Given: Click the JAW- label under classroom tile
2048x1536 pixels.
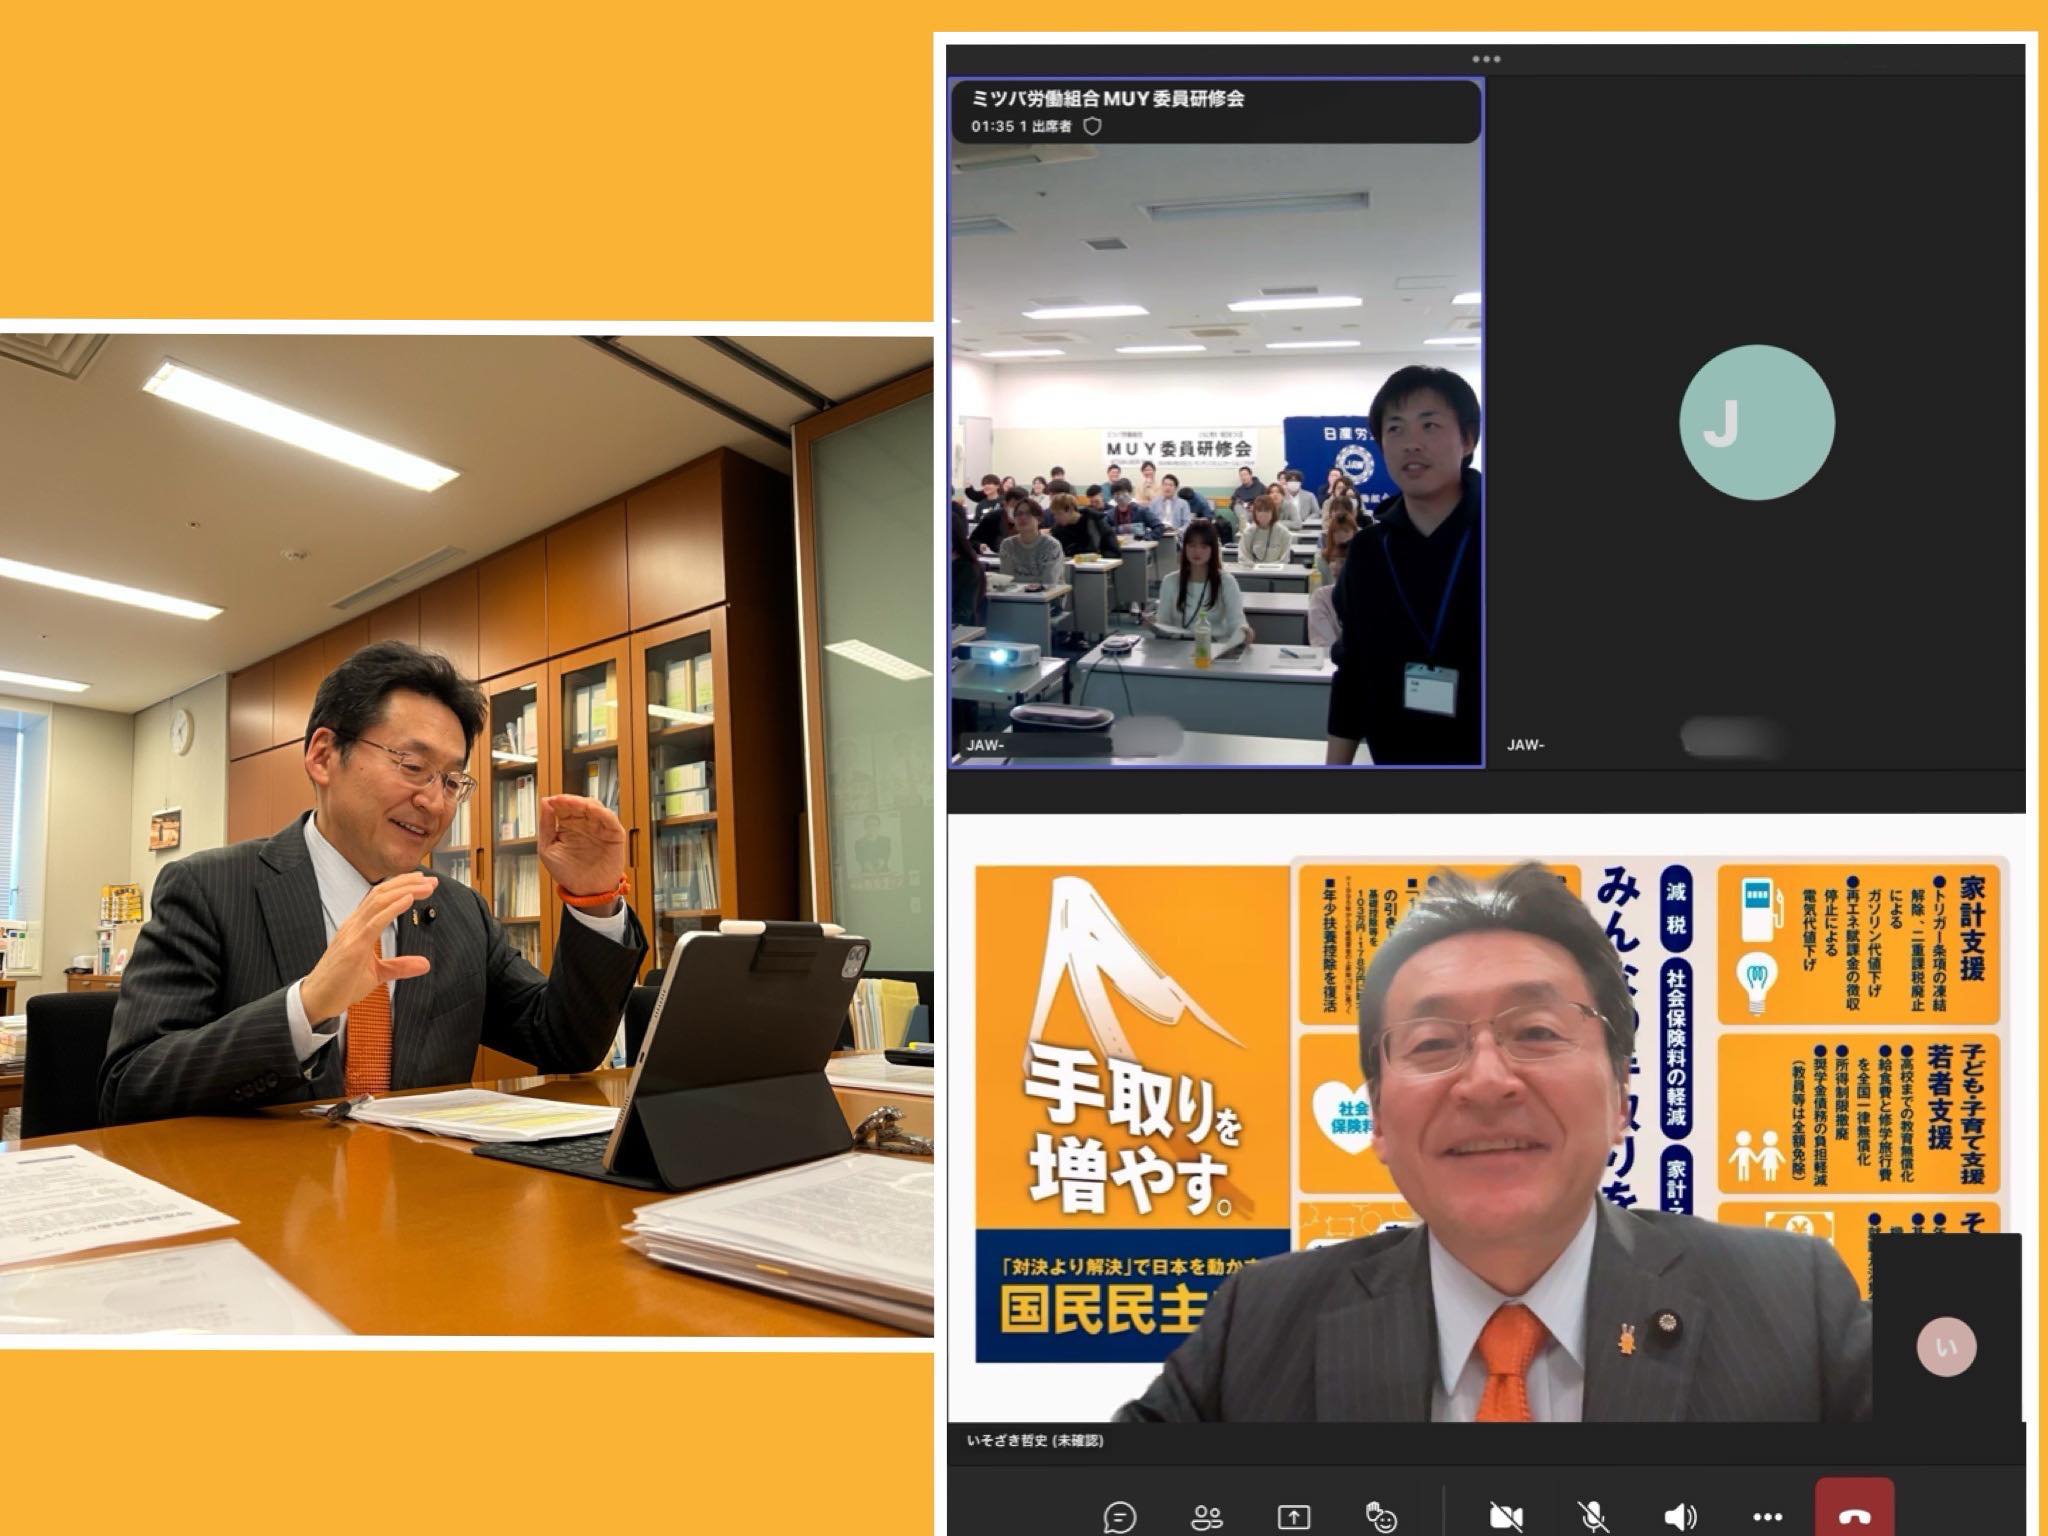Looking at the screenshot, I should [x=986, y=745].
